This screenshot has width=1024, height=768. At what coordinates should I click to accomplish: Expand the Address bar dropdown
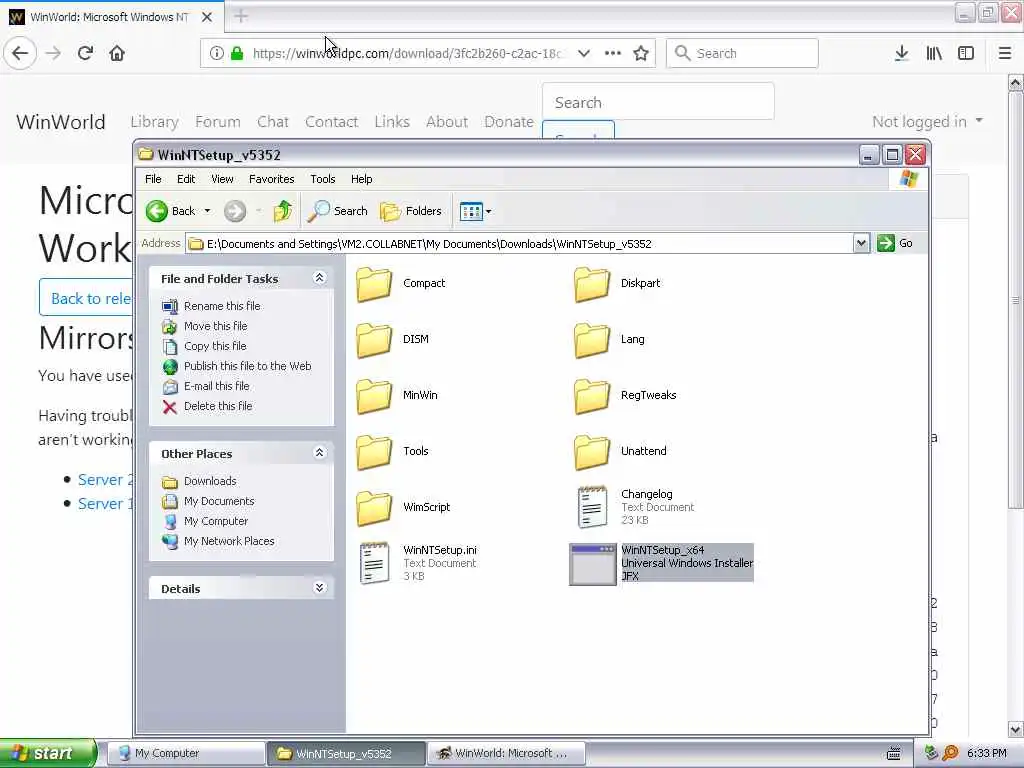tap(861, 244)
